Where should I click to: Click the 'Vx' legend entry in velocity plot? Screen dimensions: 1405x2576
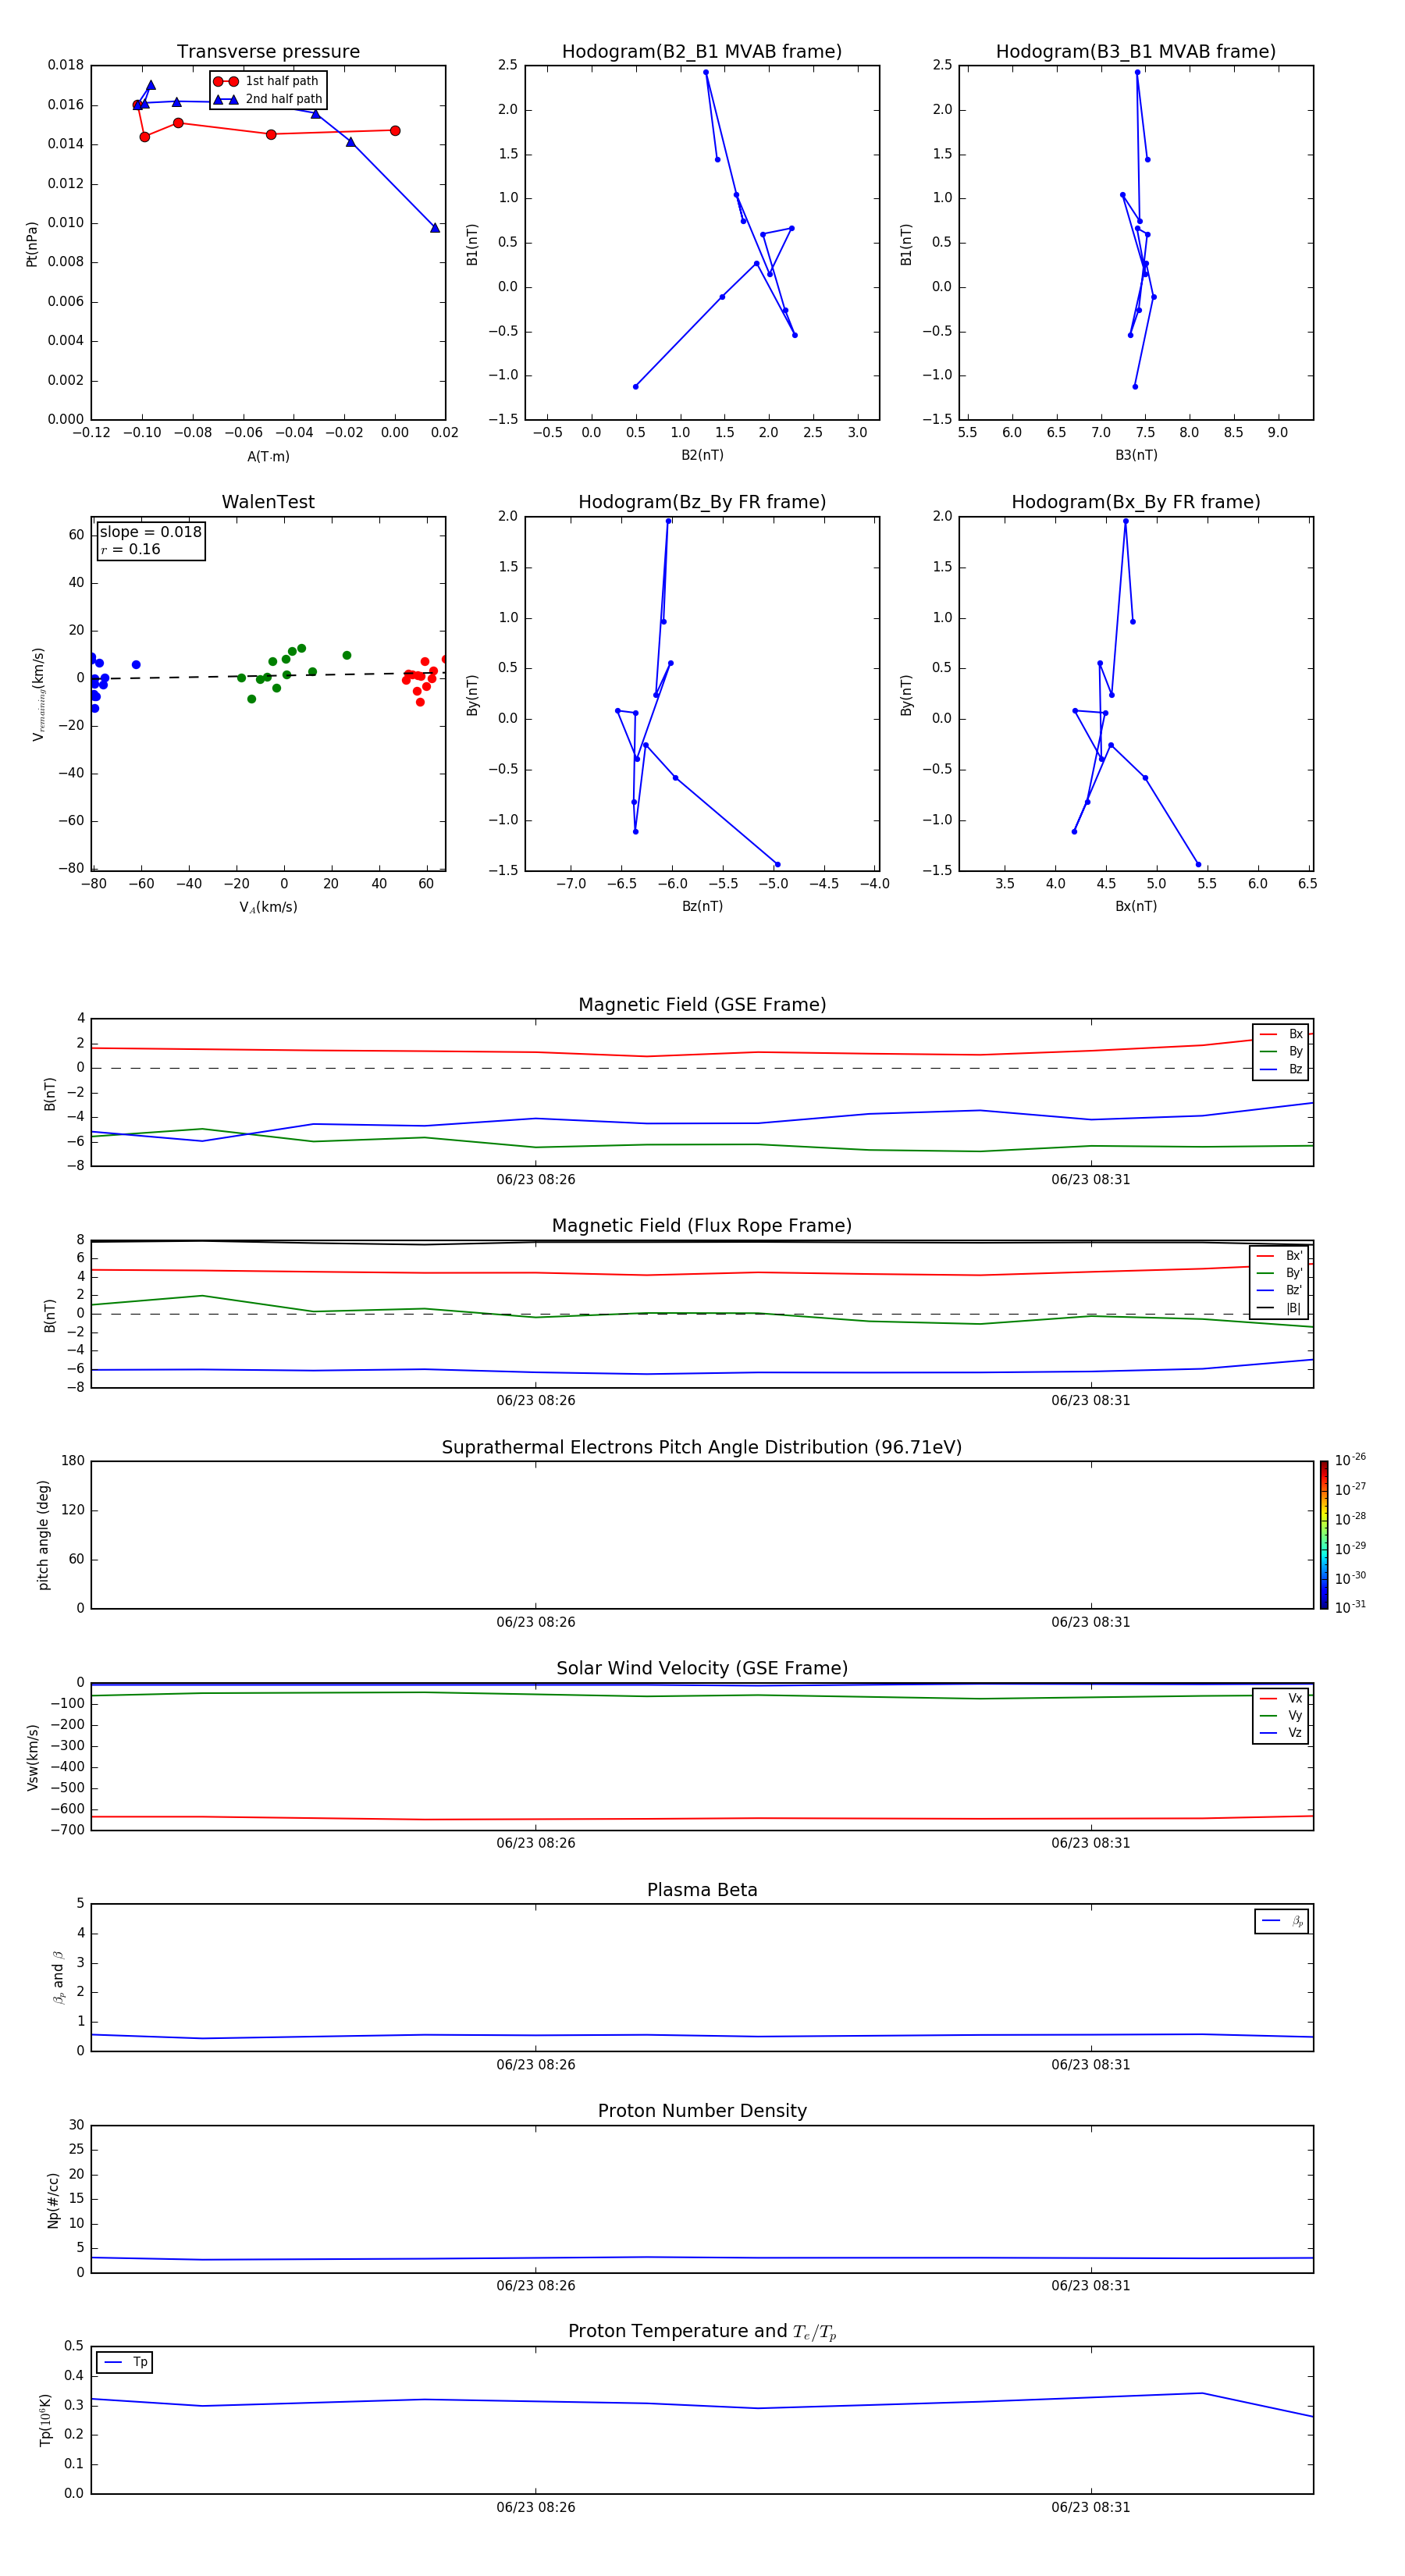(x=1281, y=1698)
